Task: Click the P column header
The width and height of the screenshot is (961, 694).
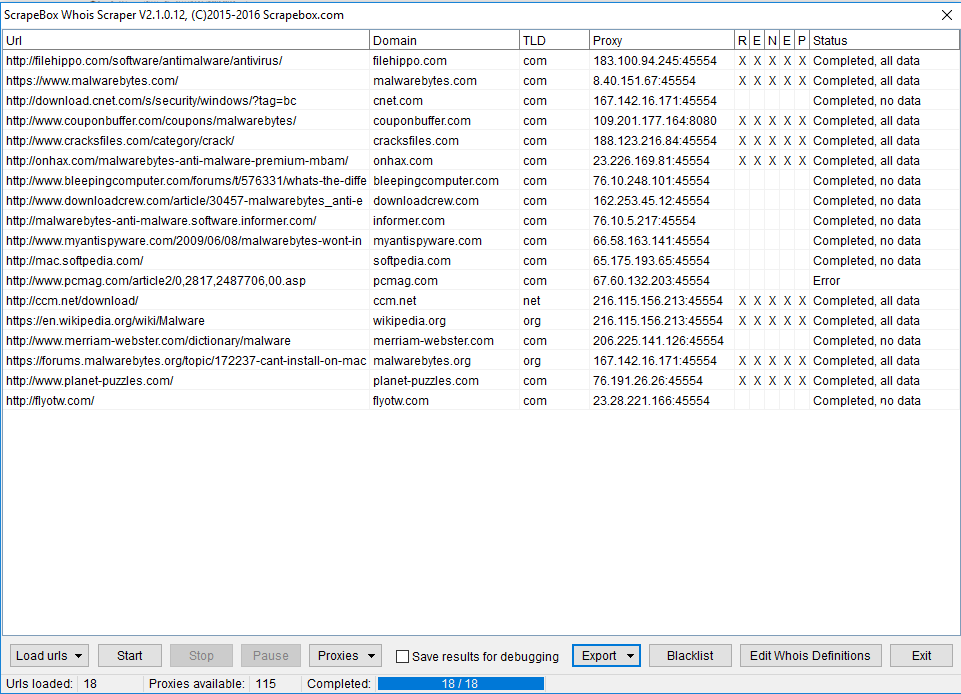Action: (802, 40)
